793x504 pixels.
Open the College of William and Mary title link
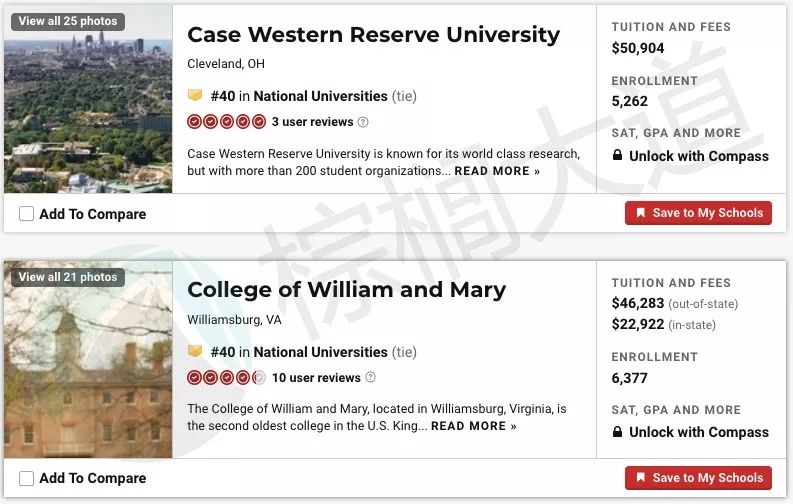pos(346,290)
